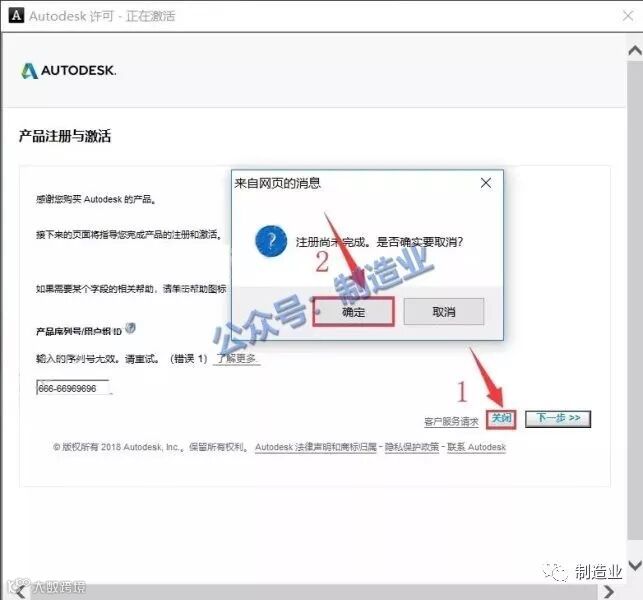Click the 取消 button in the dialog

(x=444, y=312)
